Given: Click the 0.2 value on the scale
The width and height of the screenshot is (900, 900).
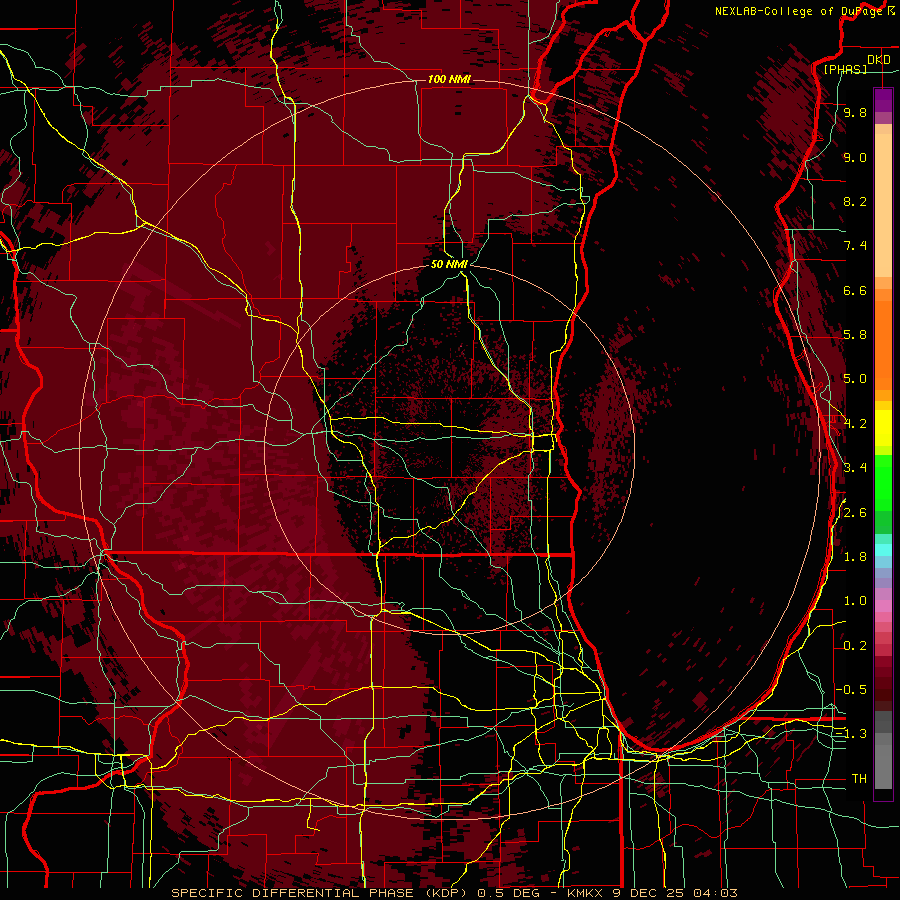Looking at the screenshot, I should pyautogui.click(x=855, y=645).
